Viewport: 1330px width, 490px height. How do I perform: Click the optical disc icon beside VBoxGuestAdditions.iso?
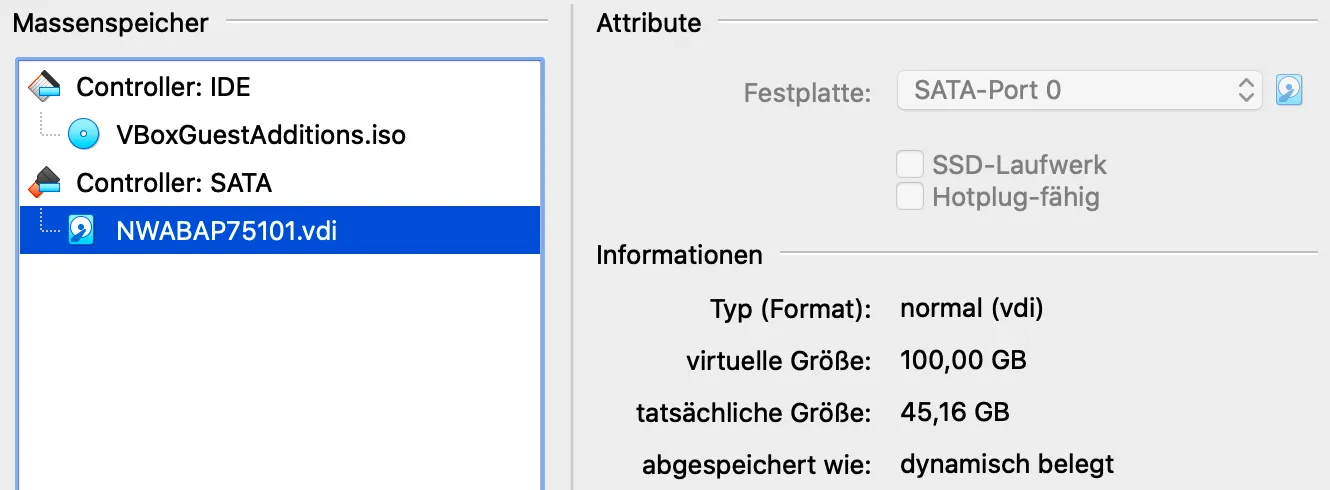[x=83, y=134]
